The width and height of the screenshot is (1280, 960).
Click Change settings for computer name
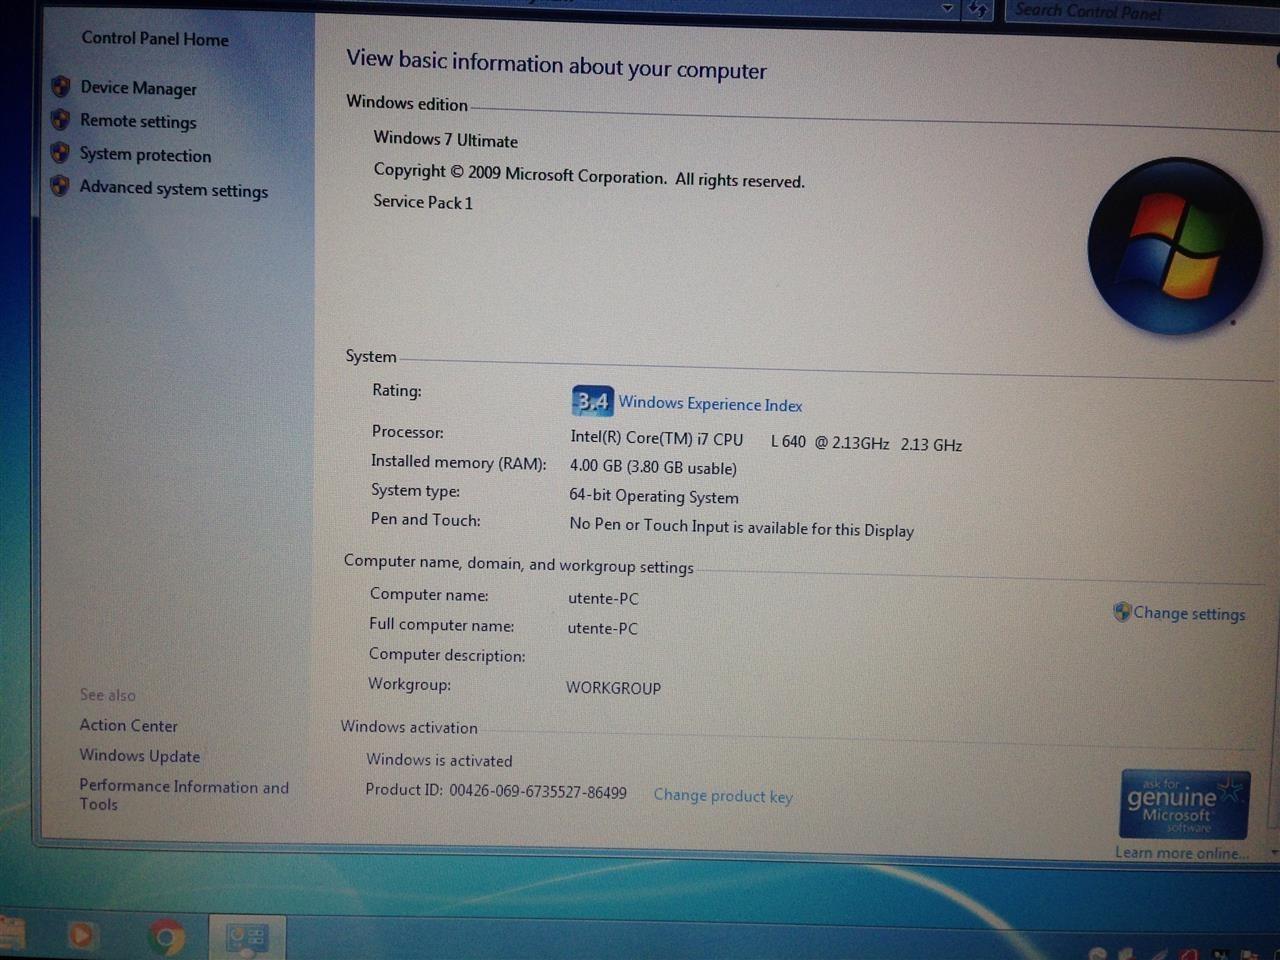(x=1189, y=613)
